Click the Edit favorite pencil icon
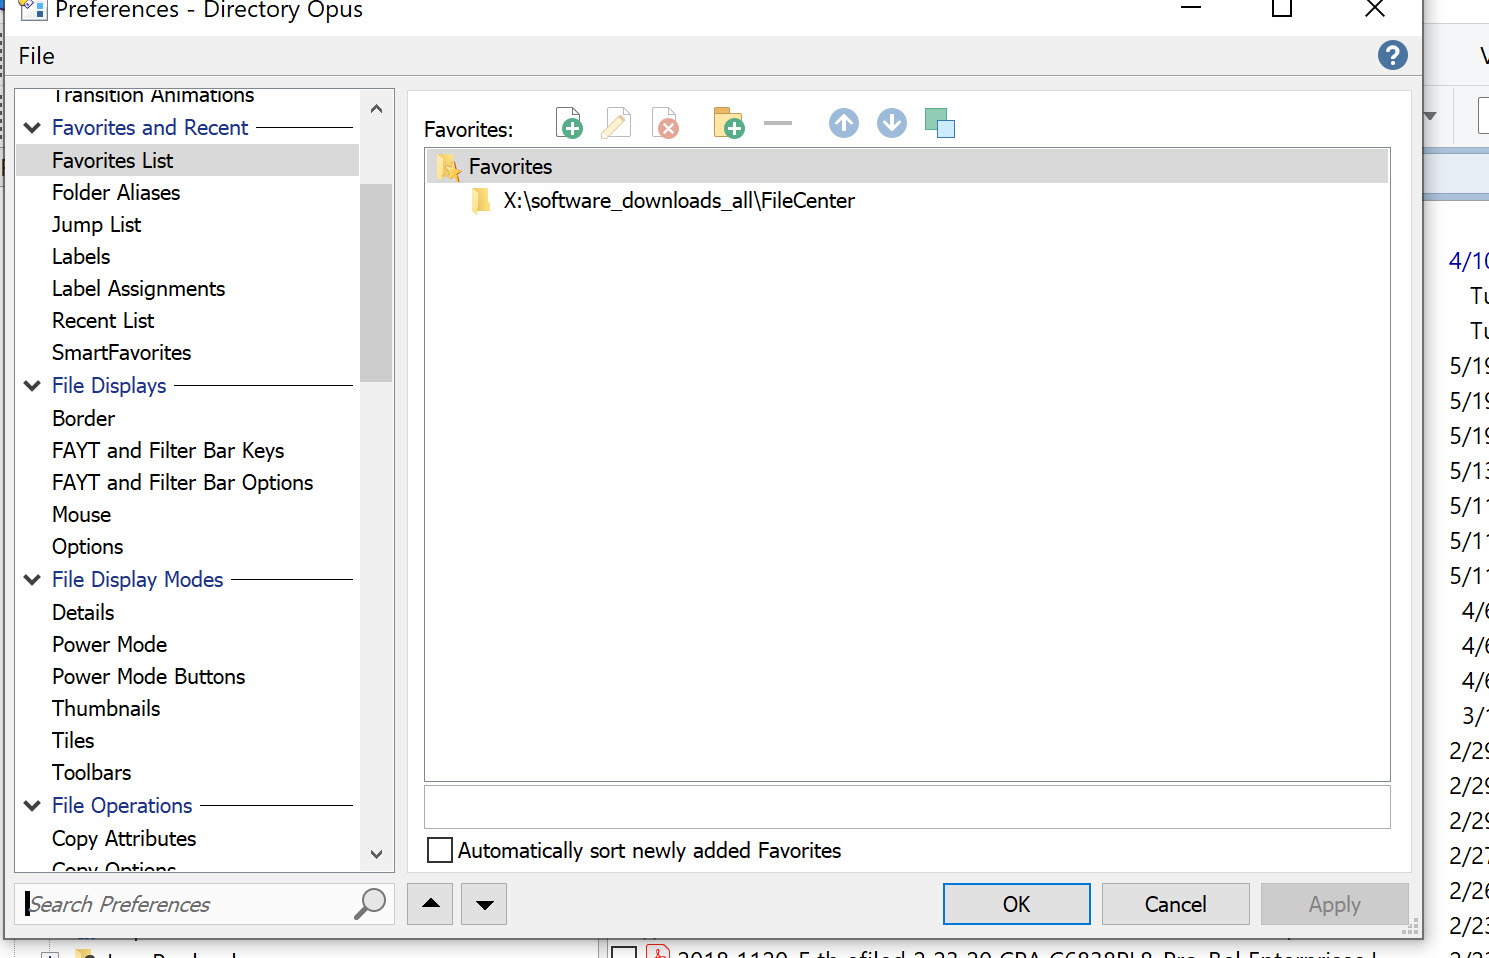 616,123
